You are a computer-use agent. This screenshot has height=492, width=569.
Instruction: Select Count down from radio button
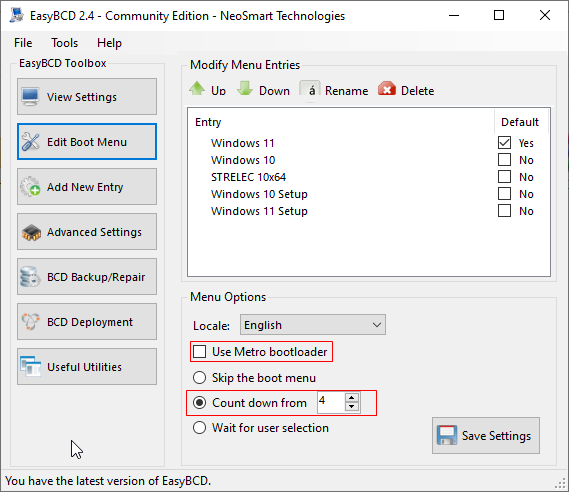coord(200,403)
